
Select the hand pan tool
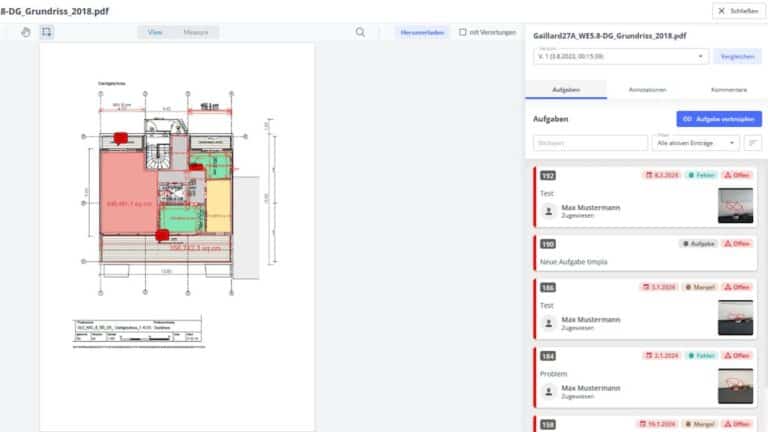[26, 32]
